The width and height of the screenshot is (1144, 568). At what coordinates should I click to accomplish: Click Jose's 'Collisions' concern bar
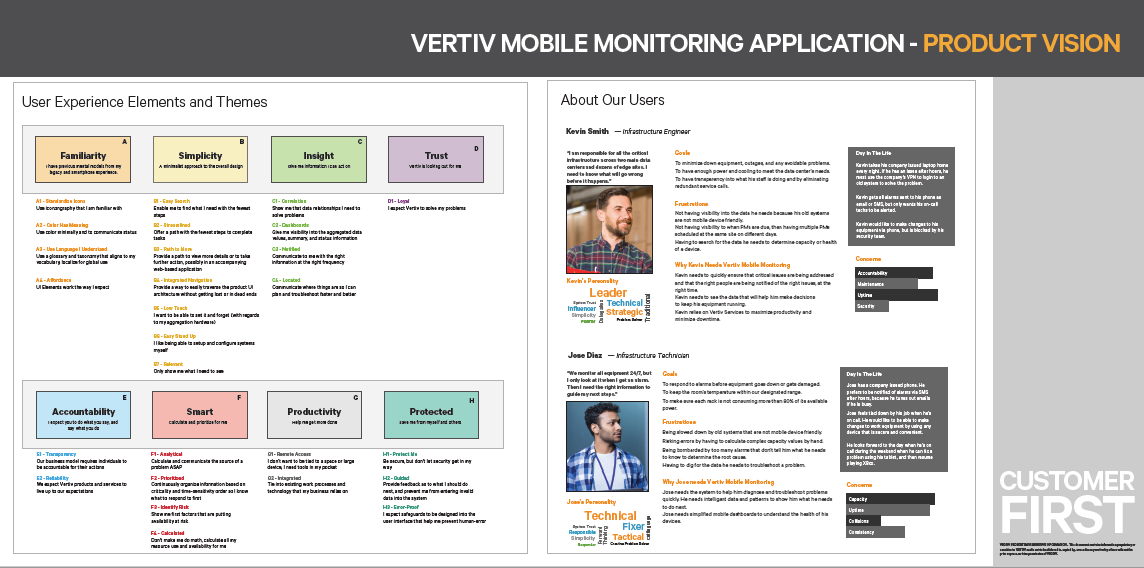864,521
